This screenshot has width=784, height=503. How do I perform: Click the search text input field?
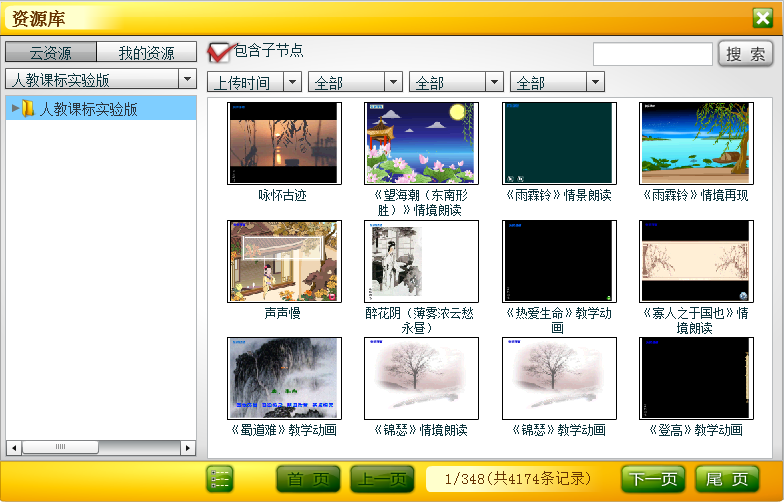pos(652,54)
